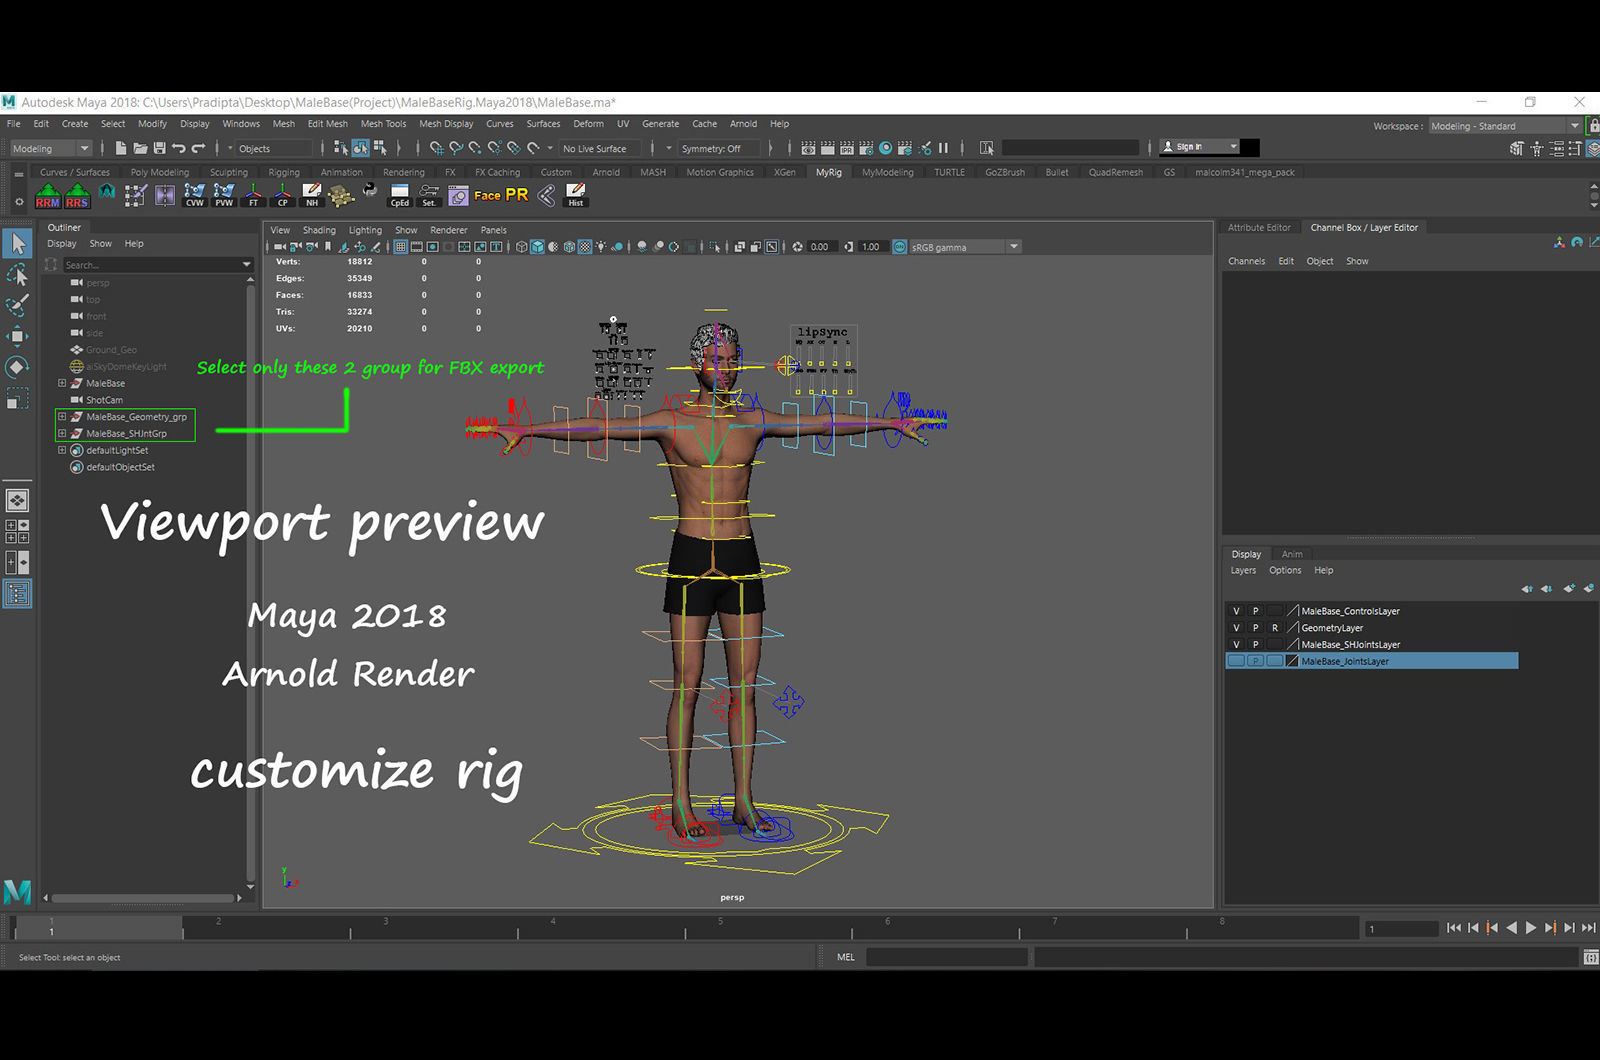1600x1060 pixels.
Task: Activate the Scale tool in the toolbox
Action: 17,399
